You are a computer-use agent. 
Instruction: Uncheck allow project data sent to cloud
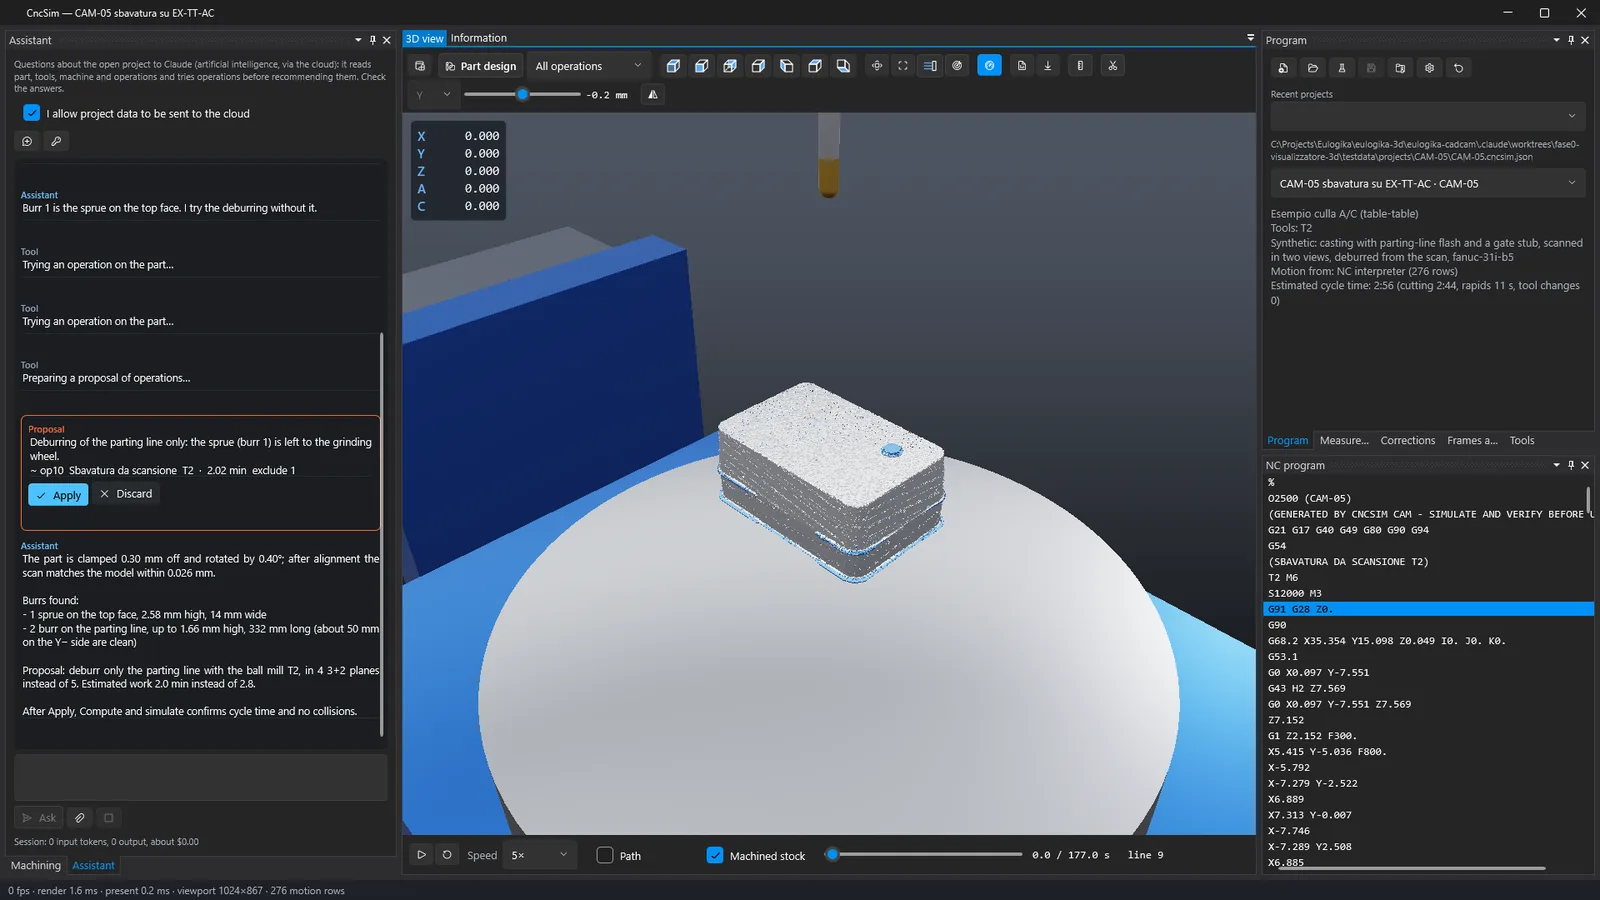(32, 113)
